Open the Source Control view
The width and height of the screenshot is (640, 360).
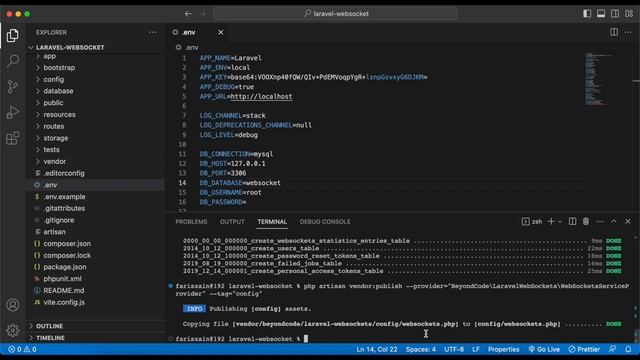point(13,87)
